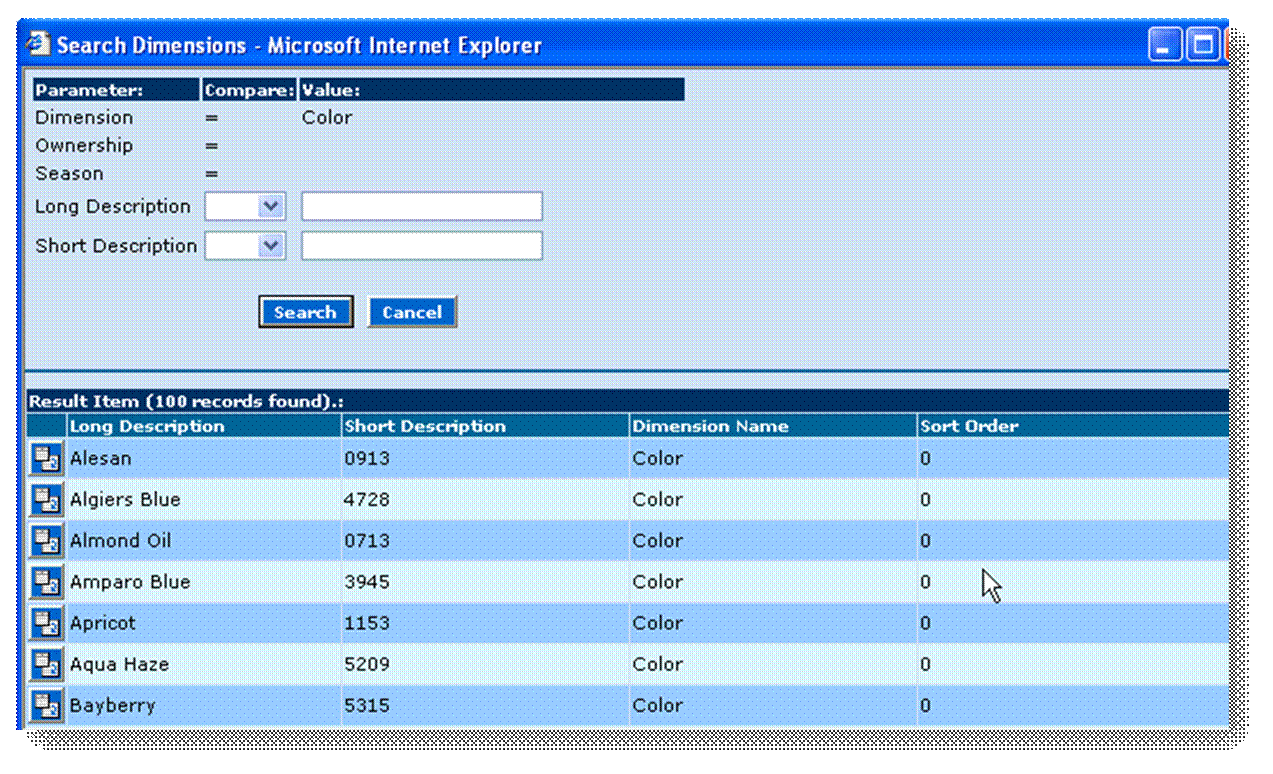Image resolution: width=1273 pixels, height=774 pixels.
Task: Click the select icon beside Alesan
Action: pyautogui.click(x=46, y=459)
